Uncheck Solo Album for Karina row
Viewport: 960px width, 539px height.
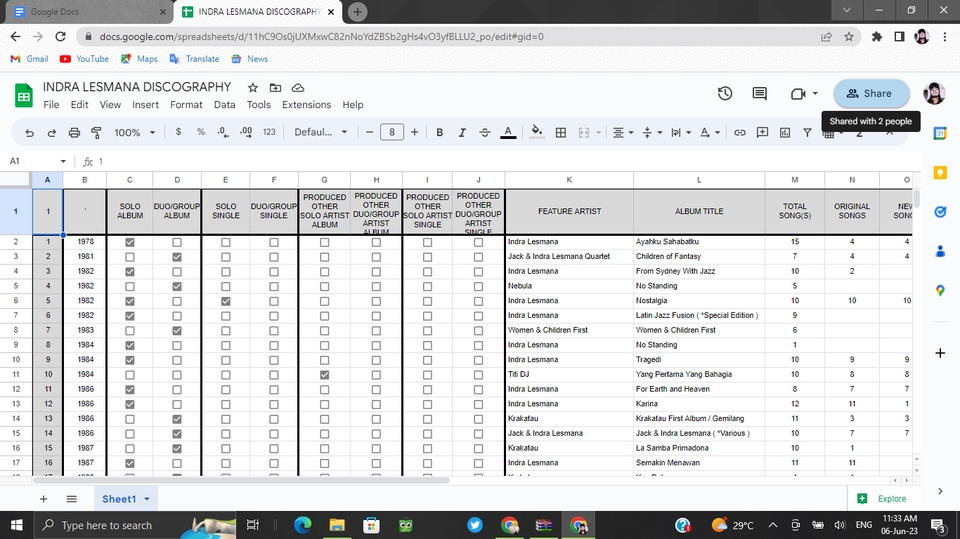pos(130,404)
